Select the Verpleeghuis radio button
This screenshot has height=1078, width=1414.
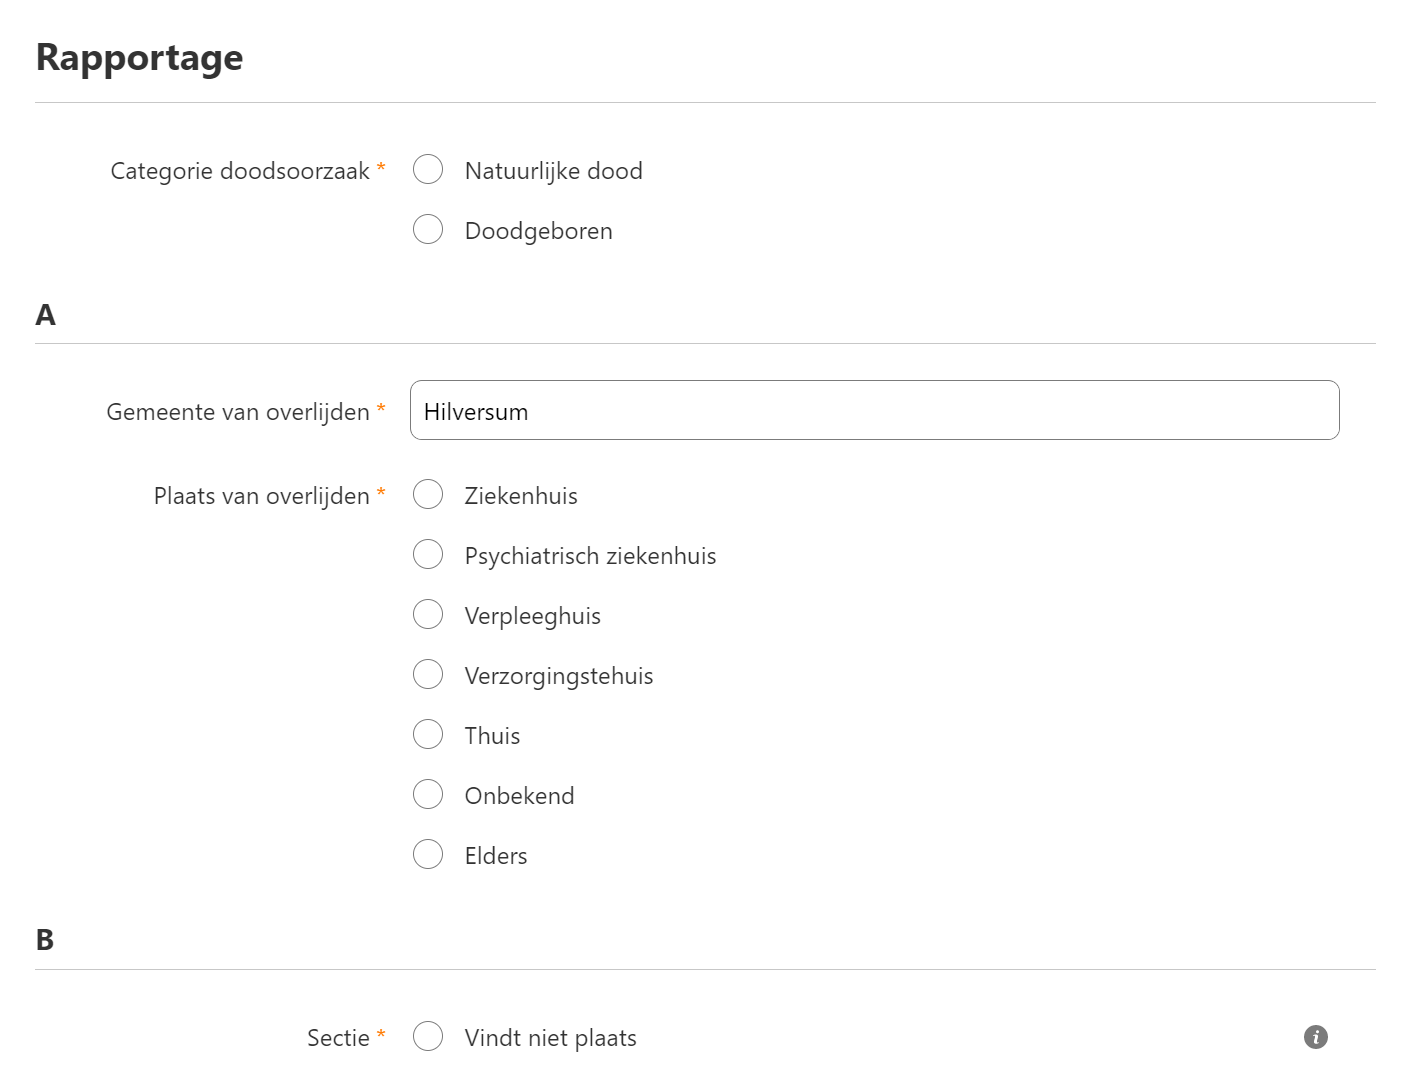pos(428,615)
